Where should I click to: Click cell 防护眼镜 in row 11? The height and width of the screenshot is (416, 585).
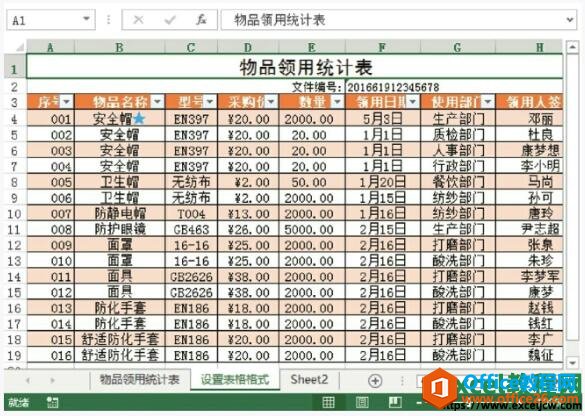[x=119, y=229]
